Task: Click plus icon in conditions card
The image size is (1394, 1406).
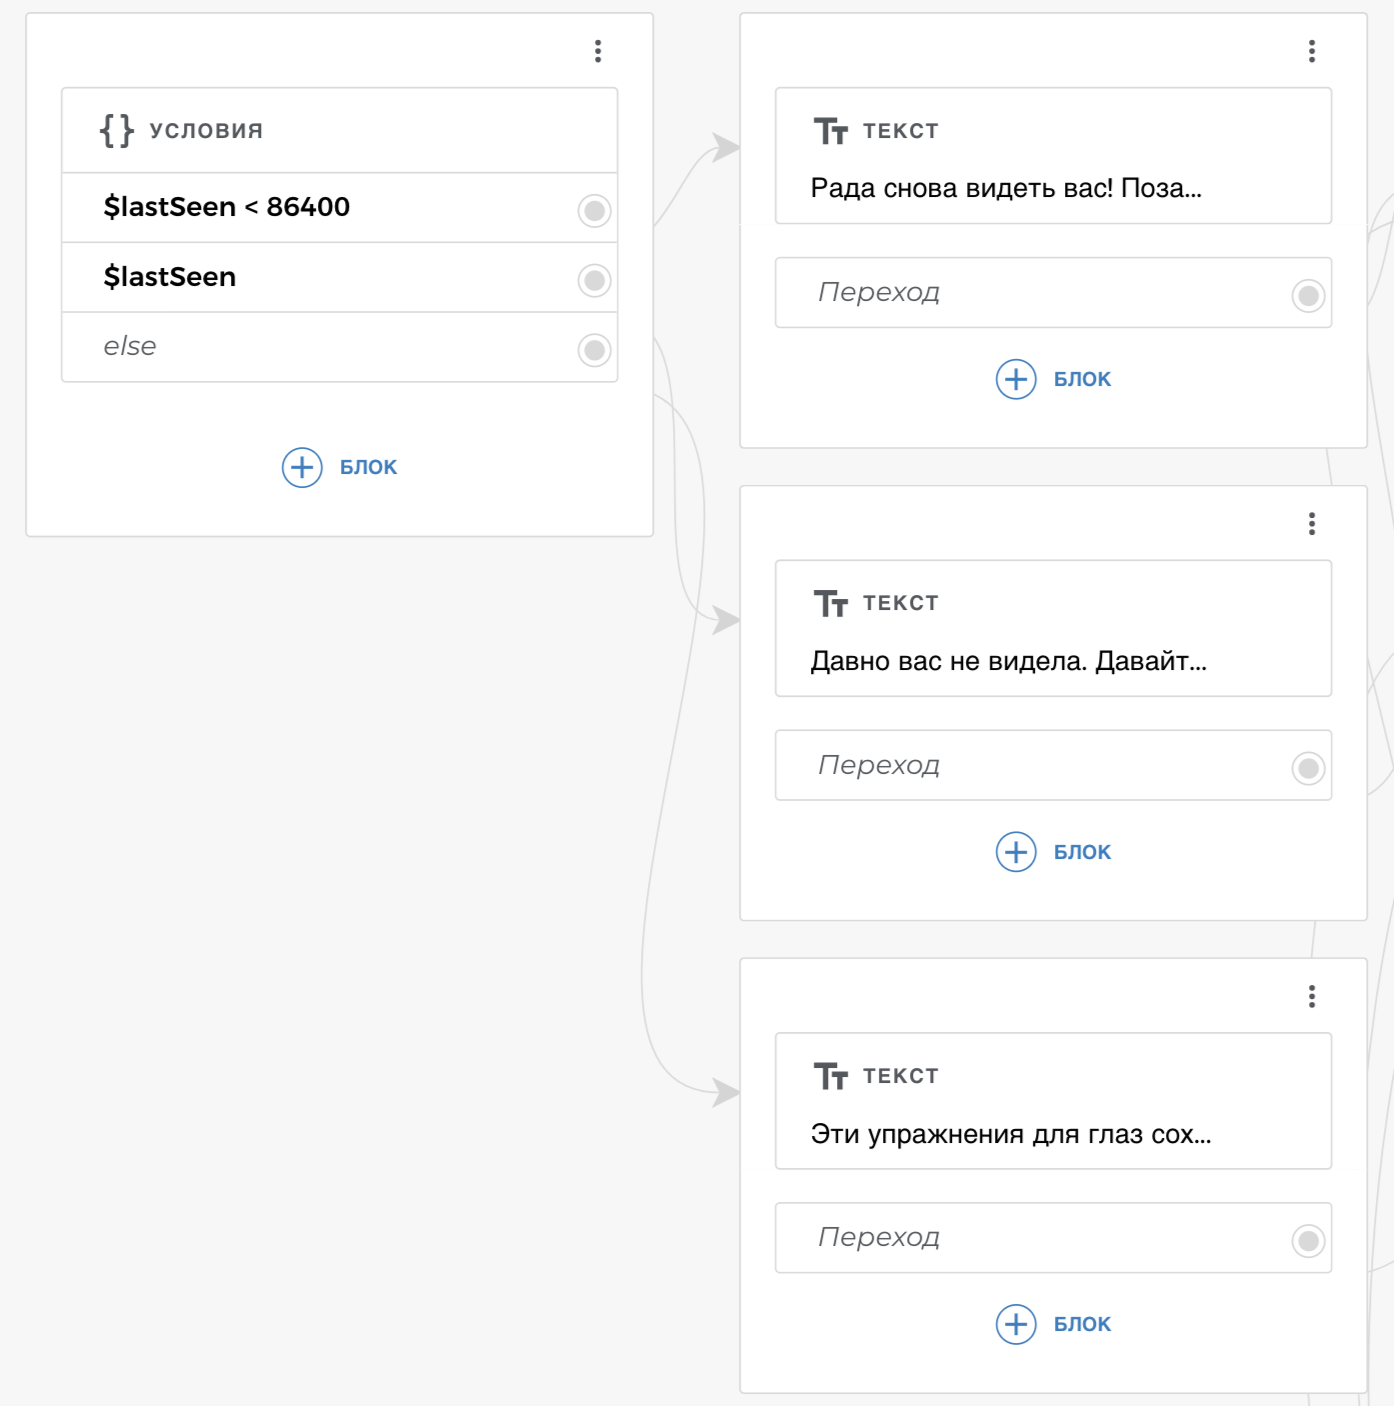Action: click(302, 467)
